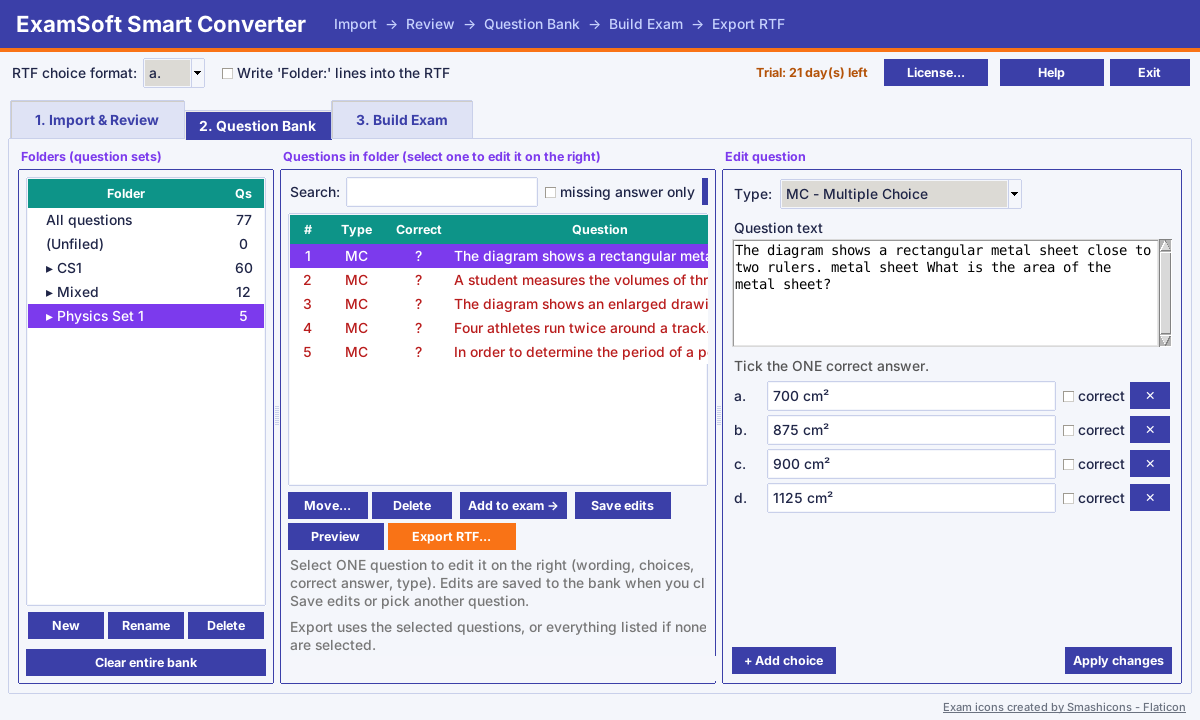Click into the Question text box
Image resolution: width=1200 pixels, height=720 pixels.
[x=945, y=293]
